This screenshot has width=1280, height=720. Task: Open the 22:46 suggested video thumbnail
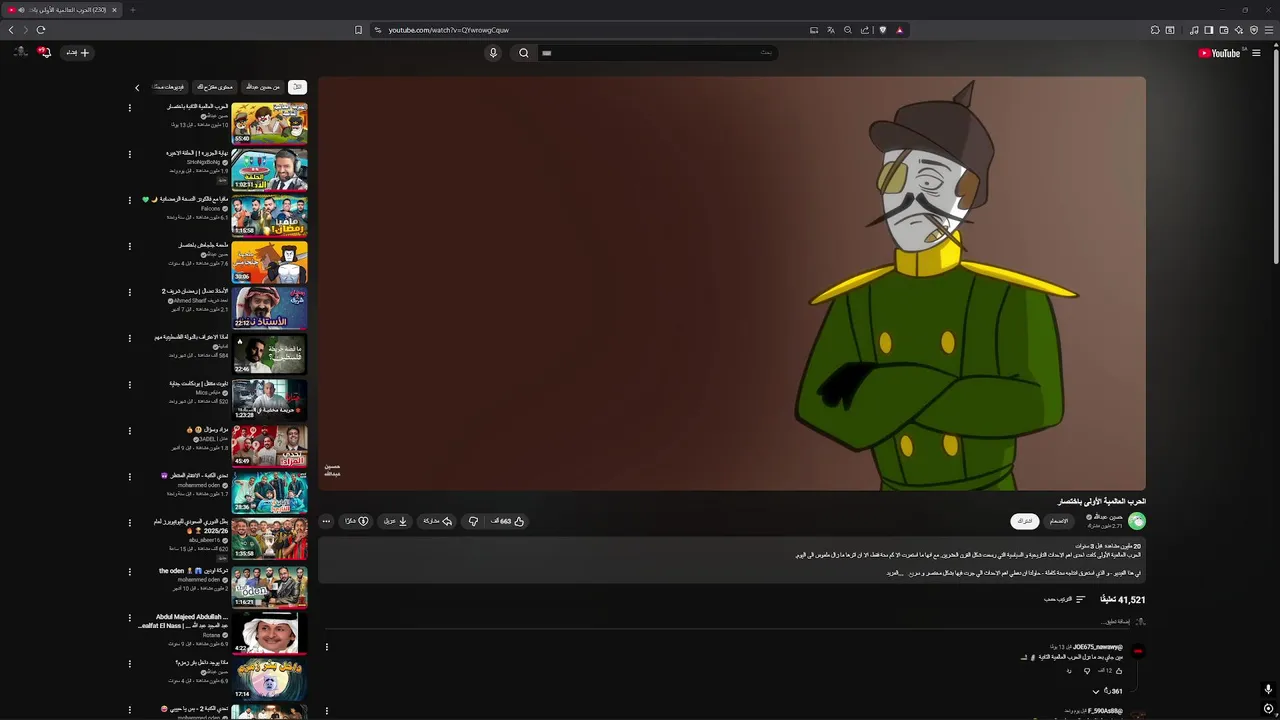coord(270,354)
